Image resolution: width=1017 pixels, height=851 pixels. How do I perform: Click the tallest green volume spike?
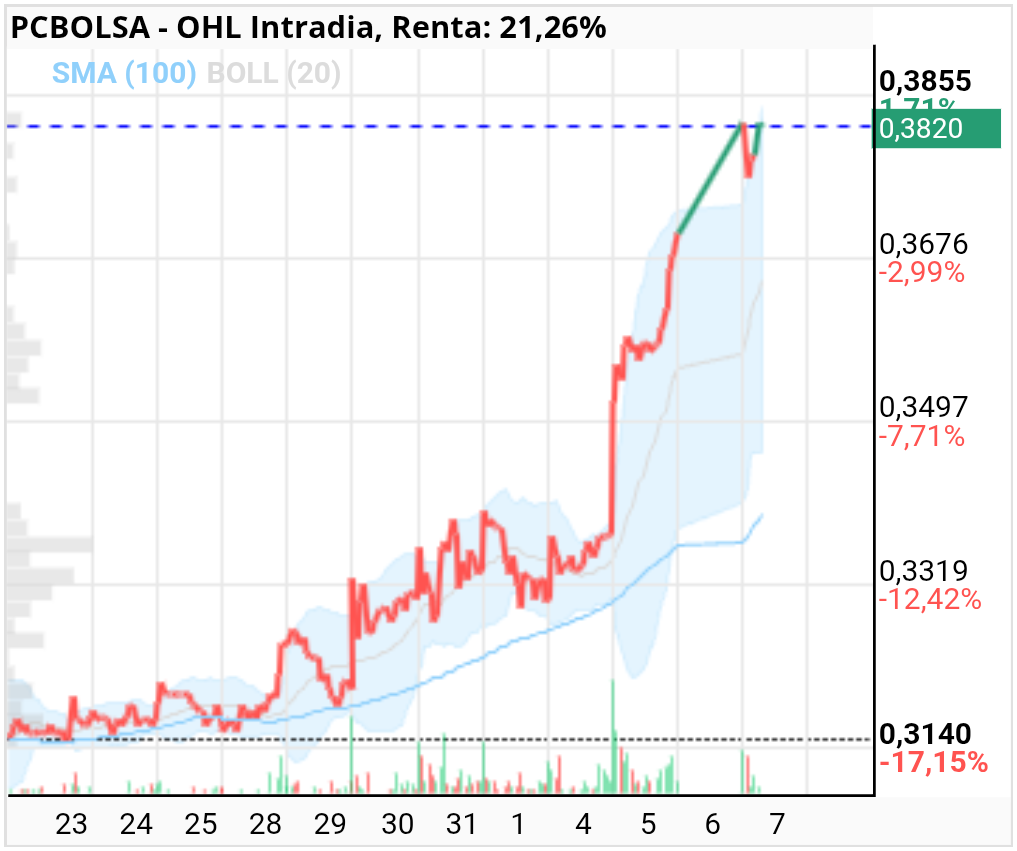613,736
